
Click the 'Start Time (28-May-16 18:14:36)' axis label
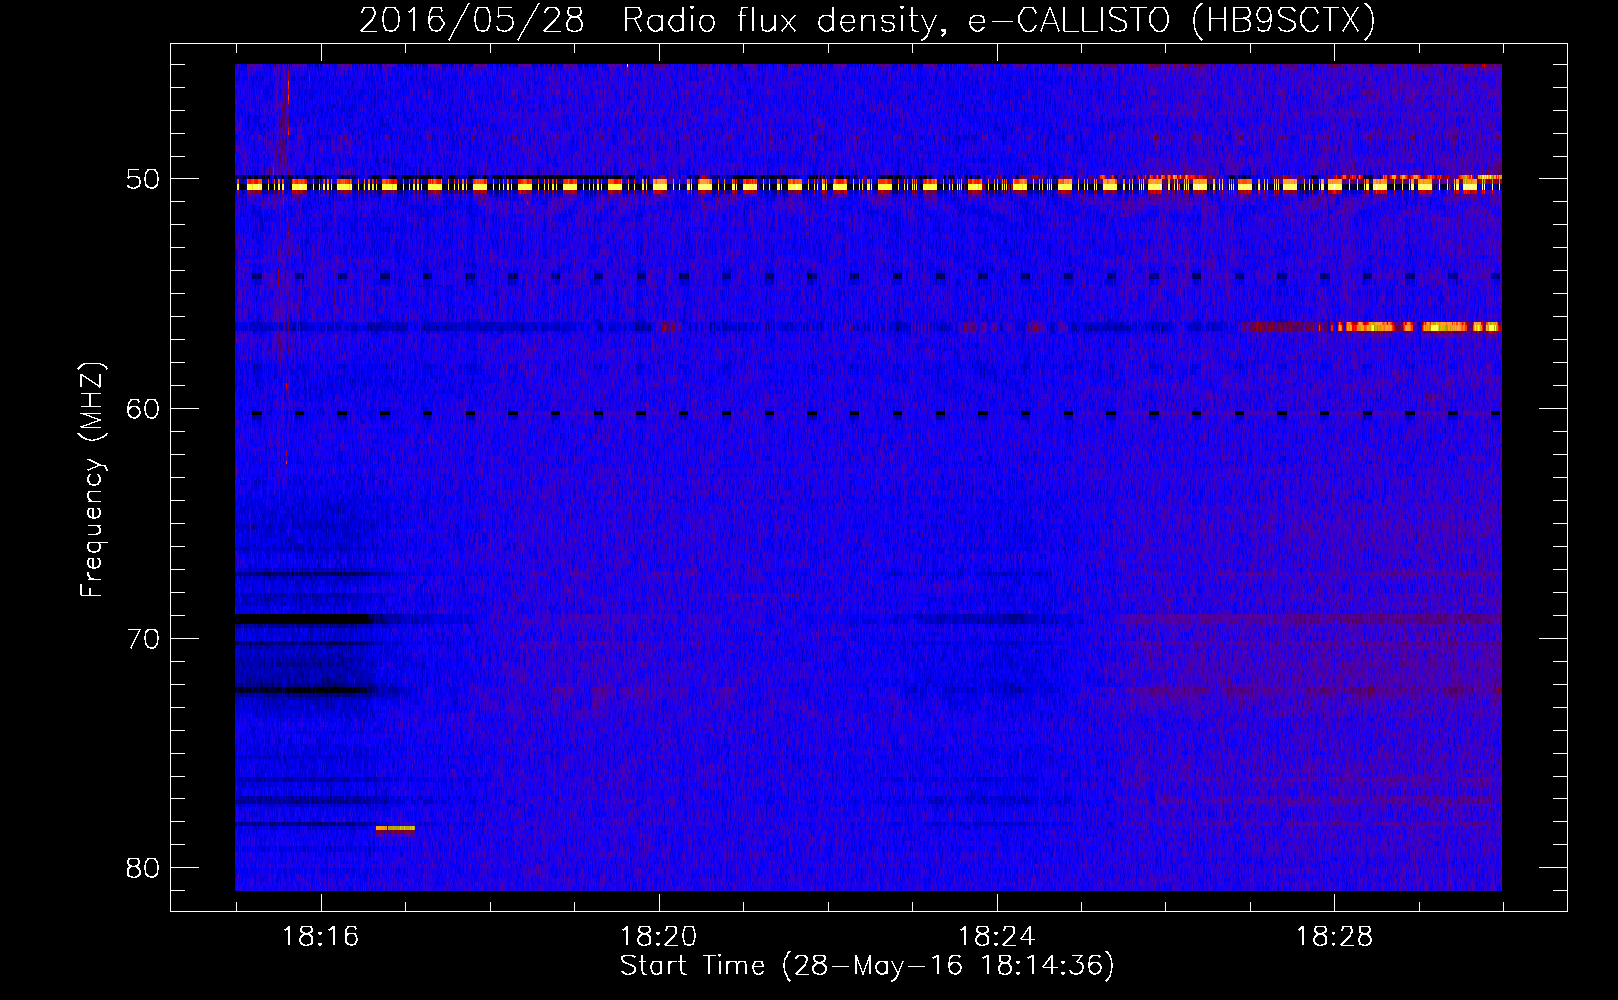(867, 966)
